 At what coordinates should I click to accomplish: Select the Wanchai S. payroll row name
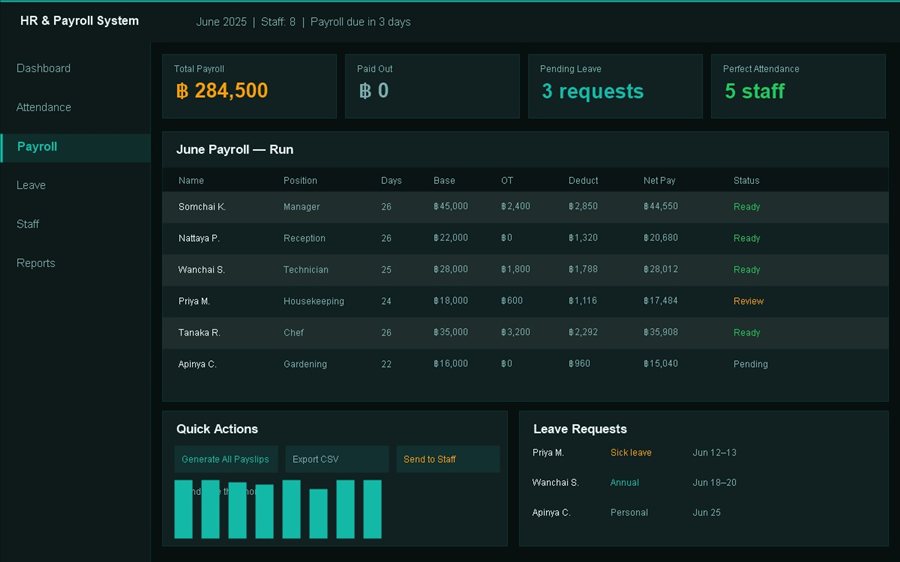tap(201, 270)
